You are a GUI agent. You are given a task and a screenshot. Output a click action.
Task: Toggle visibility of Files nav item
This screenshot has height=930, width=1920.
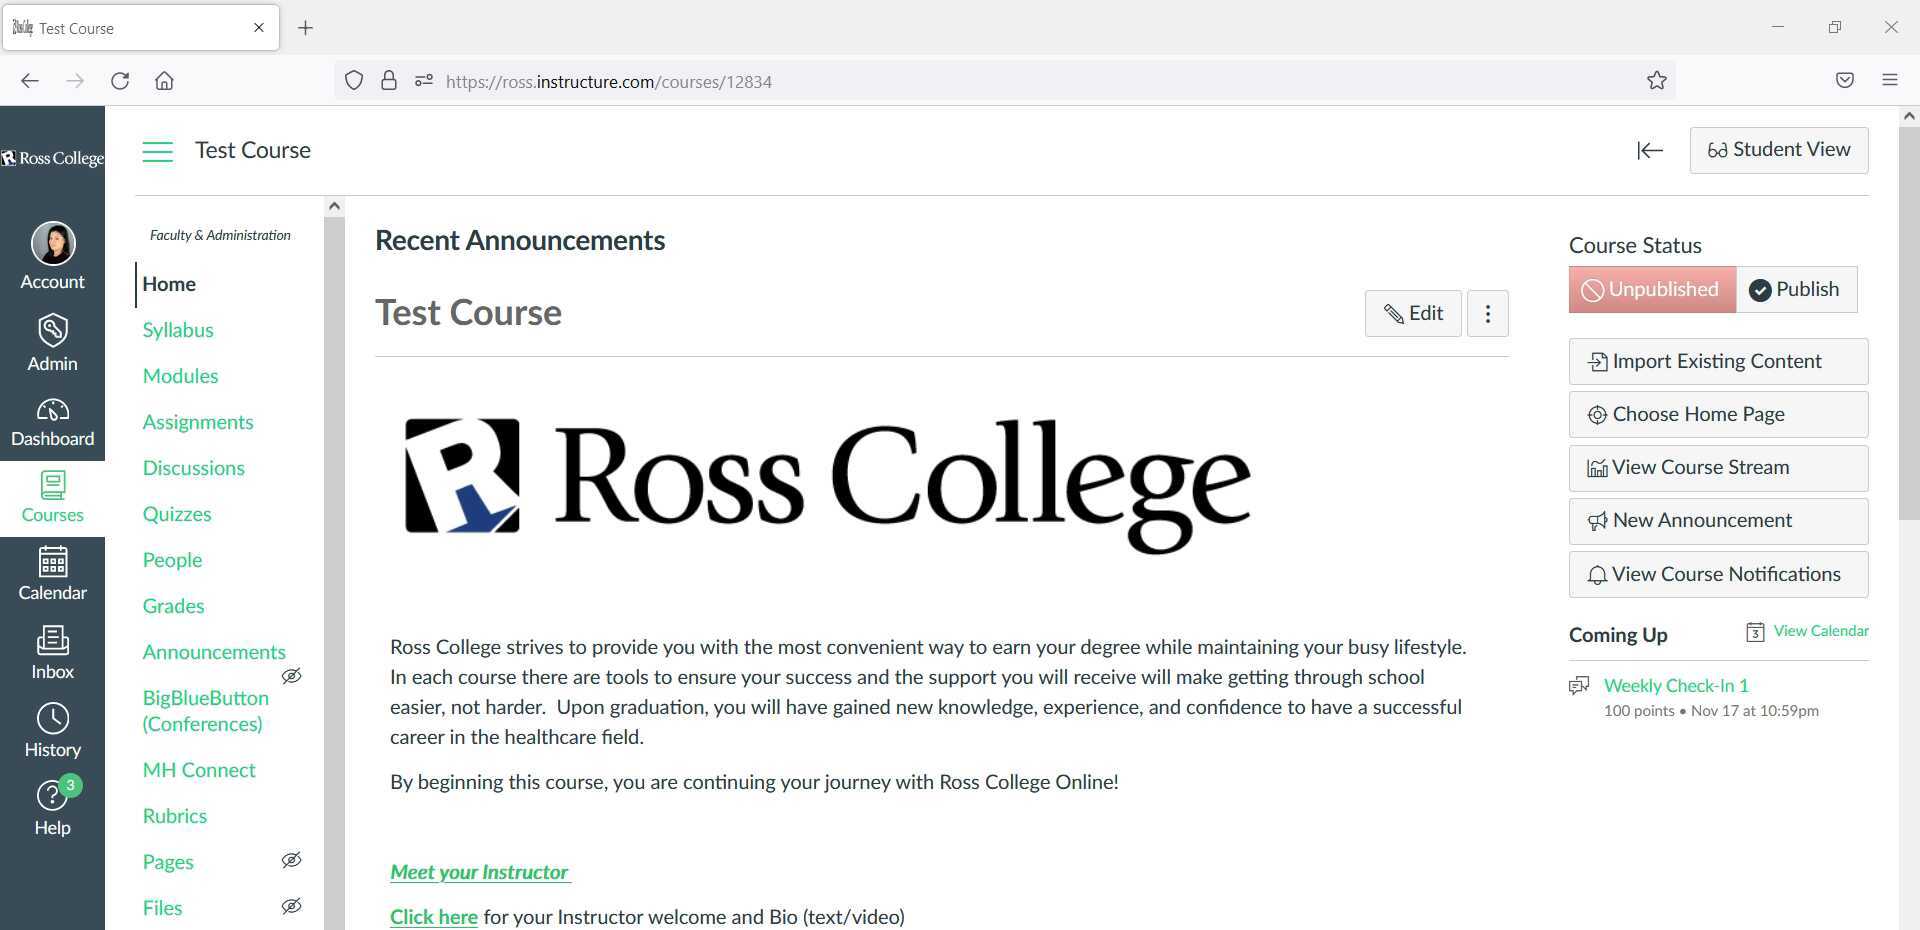291,905
